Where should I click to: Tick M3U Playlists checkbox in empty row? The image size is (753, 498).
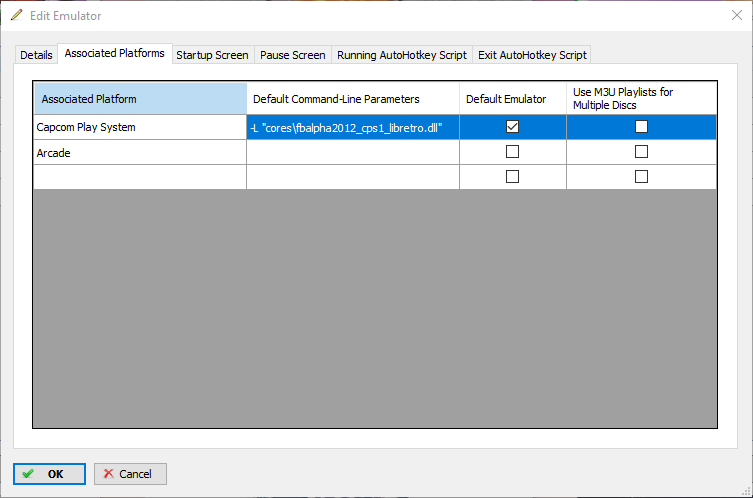coord(641,177)
